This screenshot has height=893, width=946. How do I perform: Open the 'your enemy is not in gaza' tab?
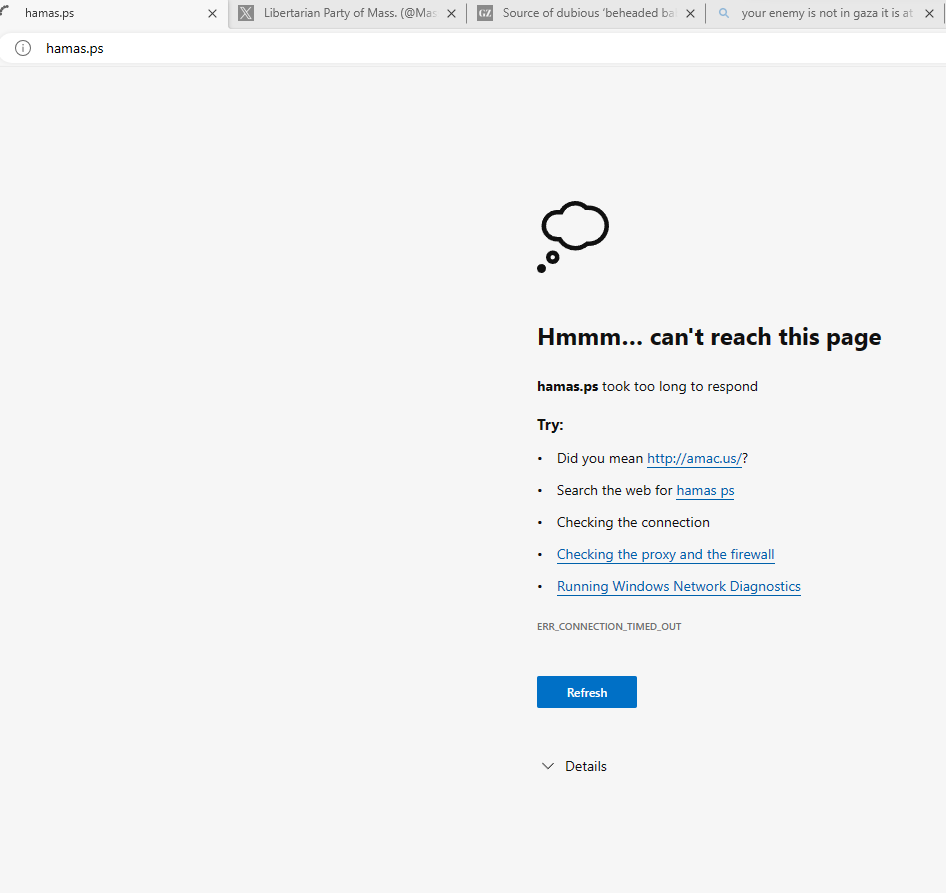(x=827, y=13)
